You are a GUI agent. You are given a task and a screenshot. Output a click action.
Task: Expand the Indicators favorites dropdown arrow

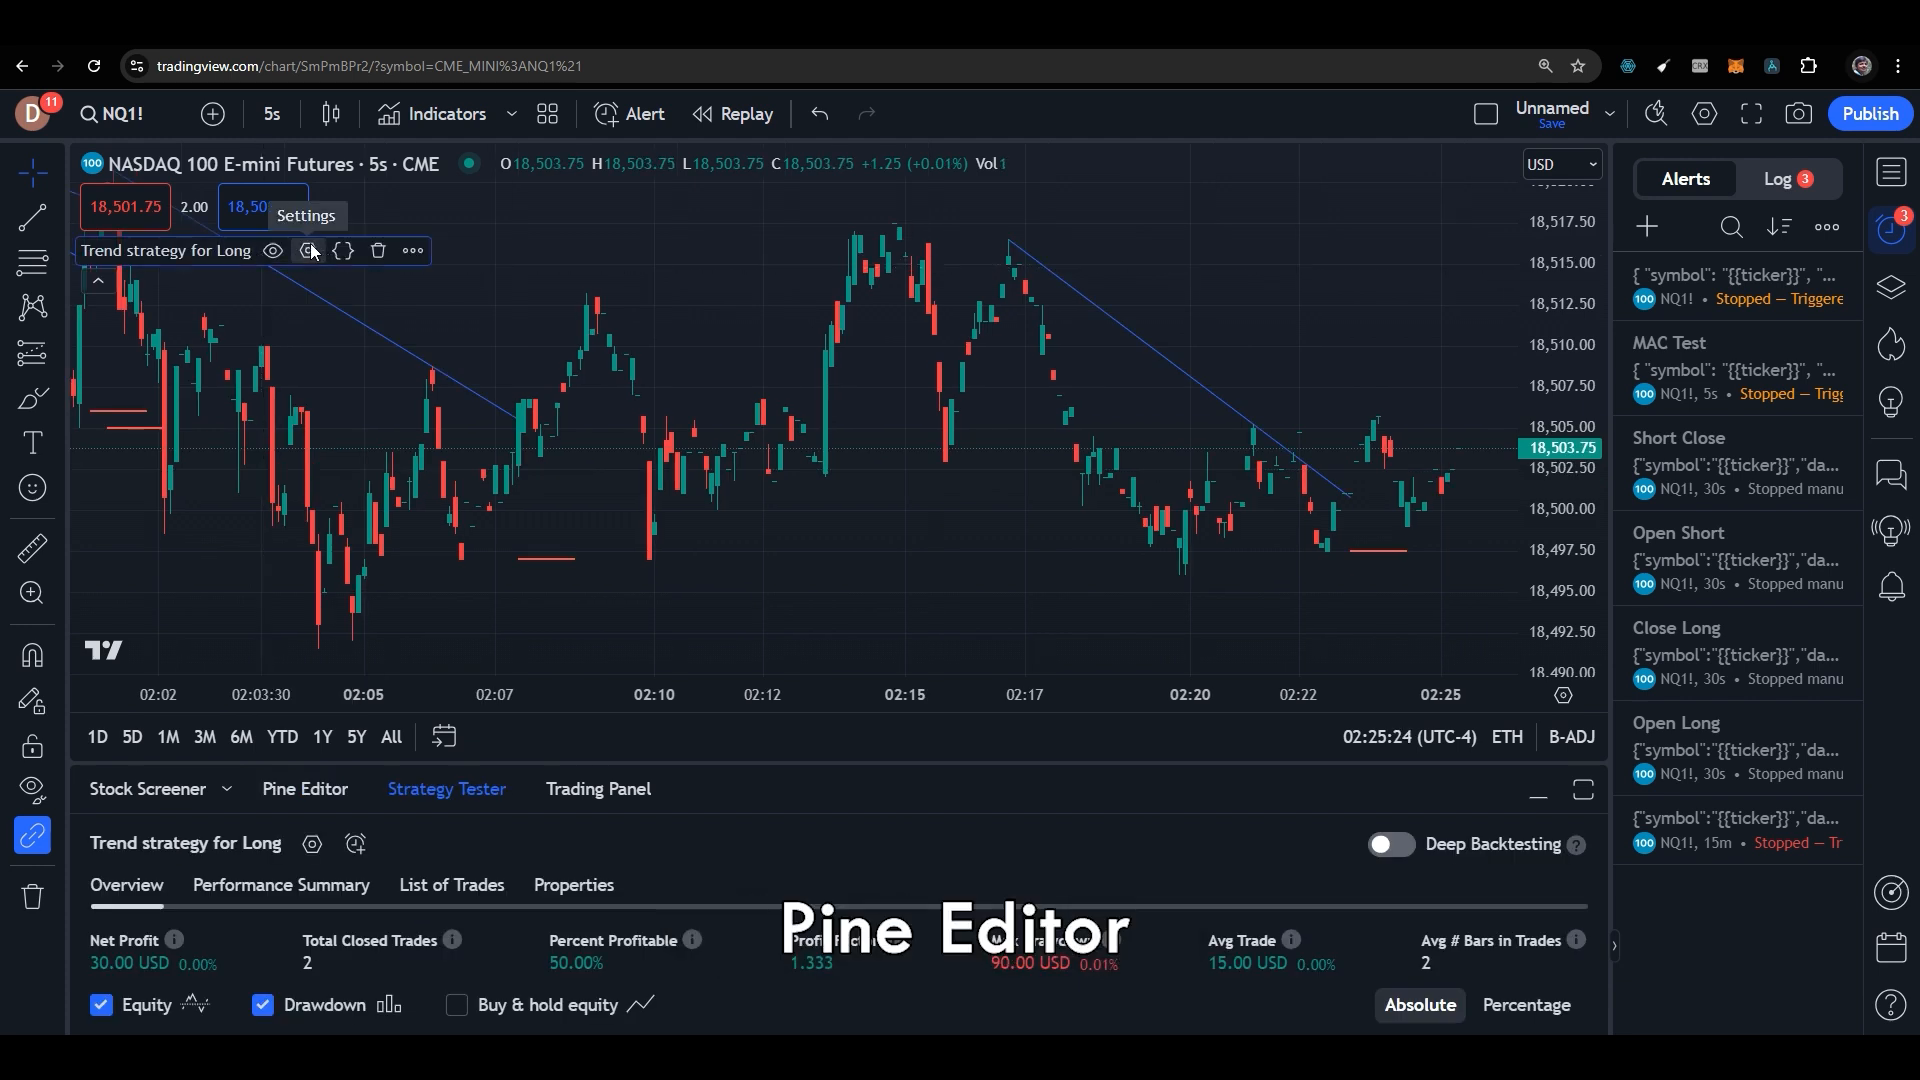pos(511,114)
